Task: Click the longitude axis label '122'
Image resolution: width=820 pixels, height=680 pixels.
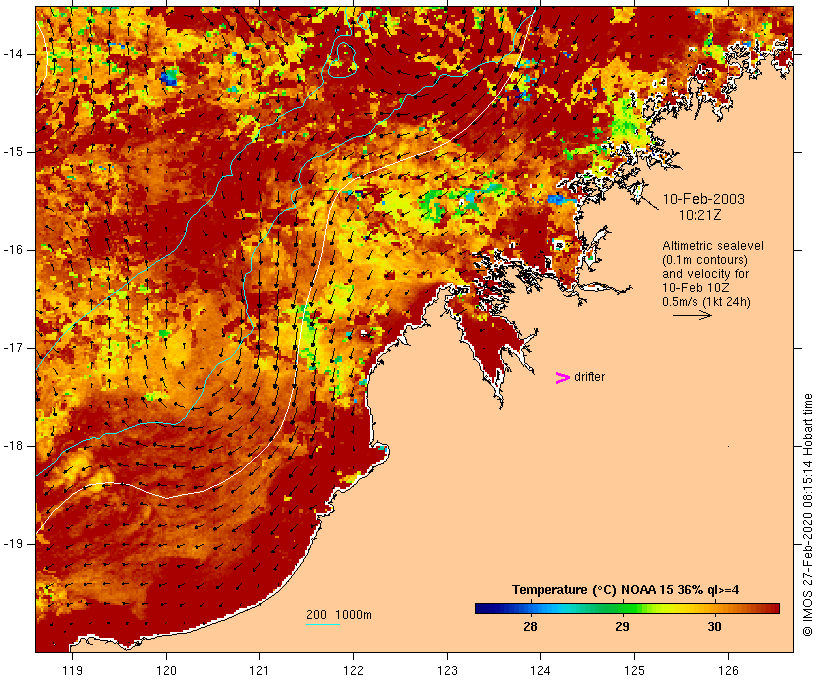Action: (354, 670)
